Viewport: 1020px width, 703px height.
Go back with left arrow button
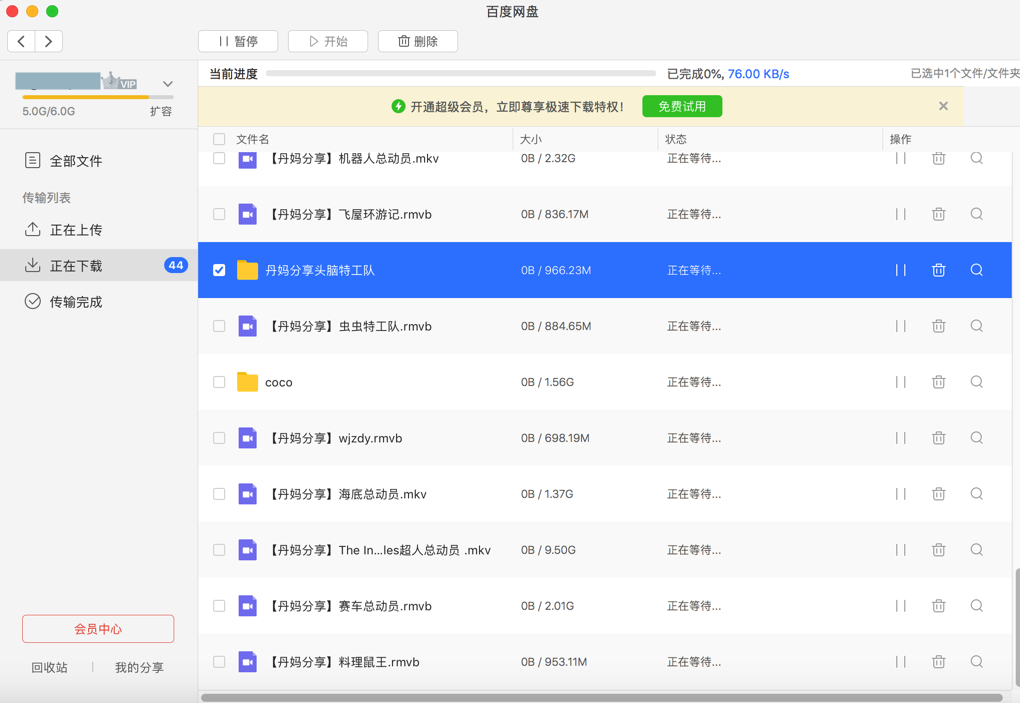(x=21, y=42)
